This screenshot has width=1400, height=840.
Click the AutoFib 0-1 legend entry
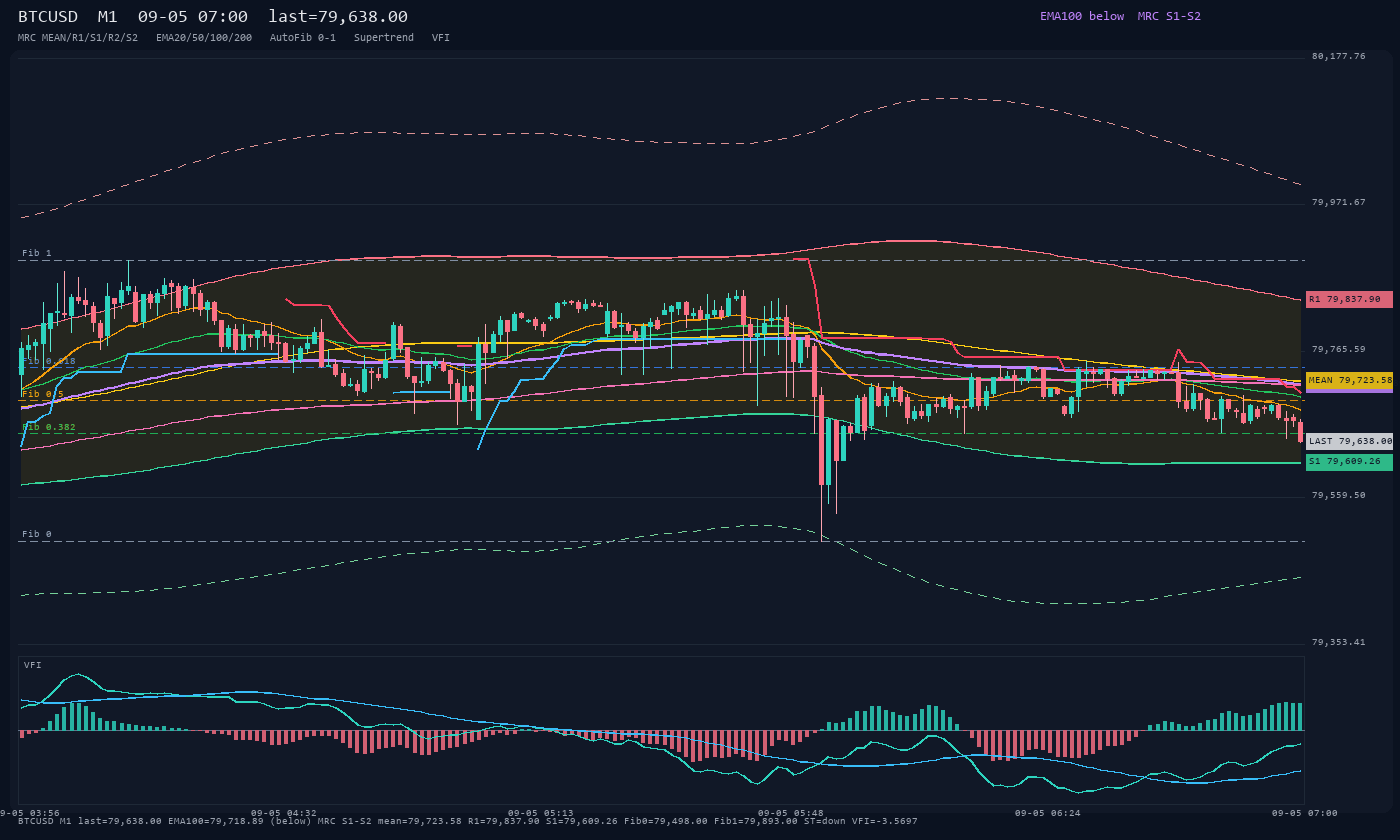[303, 38]
